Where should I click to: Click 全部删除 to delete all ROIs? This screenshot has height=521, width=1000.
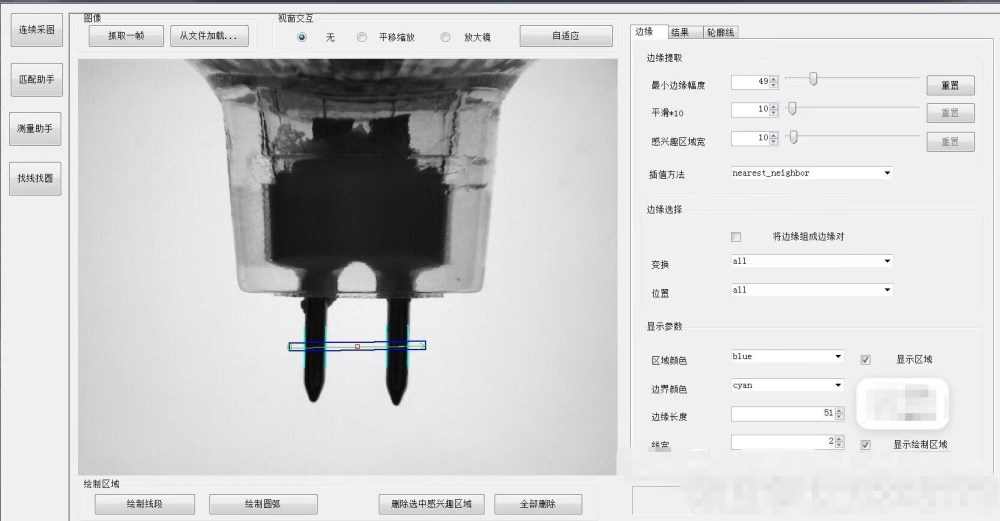(538, 504)
